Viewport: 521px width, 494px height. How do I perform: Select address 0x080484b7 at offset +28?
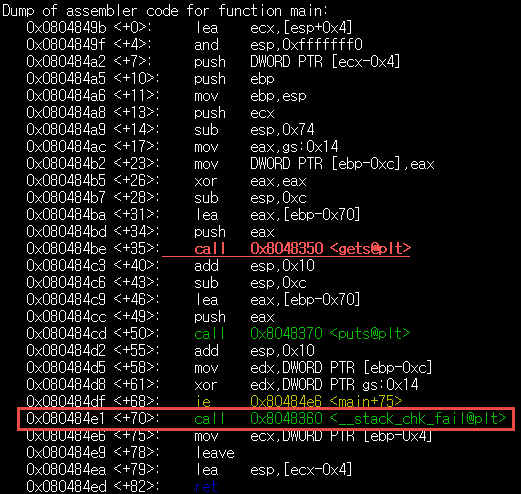click(66, 198)
